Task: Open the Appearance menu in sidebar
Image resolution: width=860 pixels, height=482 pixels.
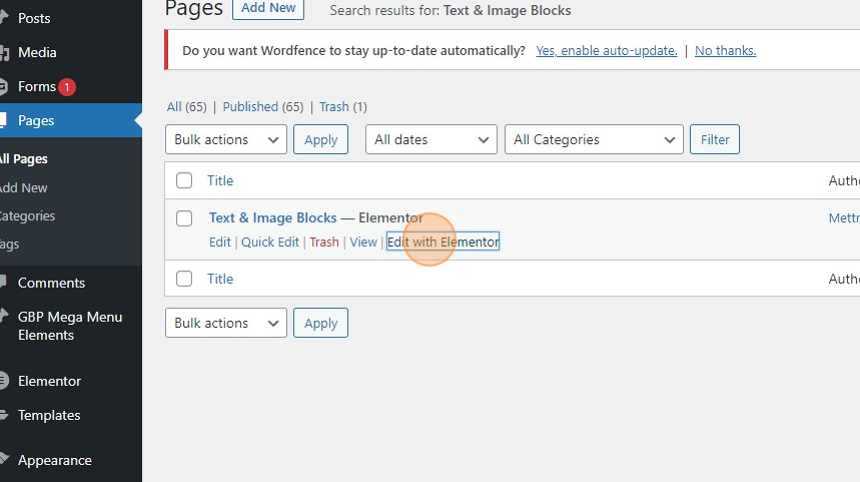Action: click(54, 460)
